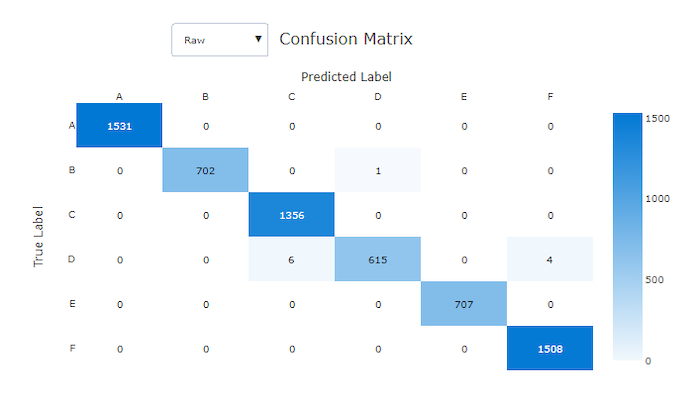Click column header D on predicted axis
700x410 pixels.
click(377, 97)
